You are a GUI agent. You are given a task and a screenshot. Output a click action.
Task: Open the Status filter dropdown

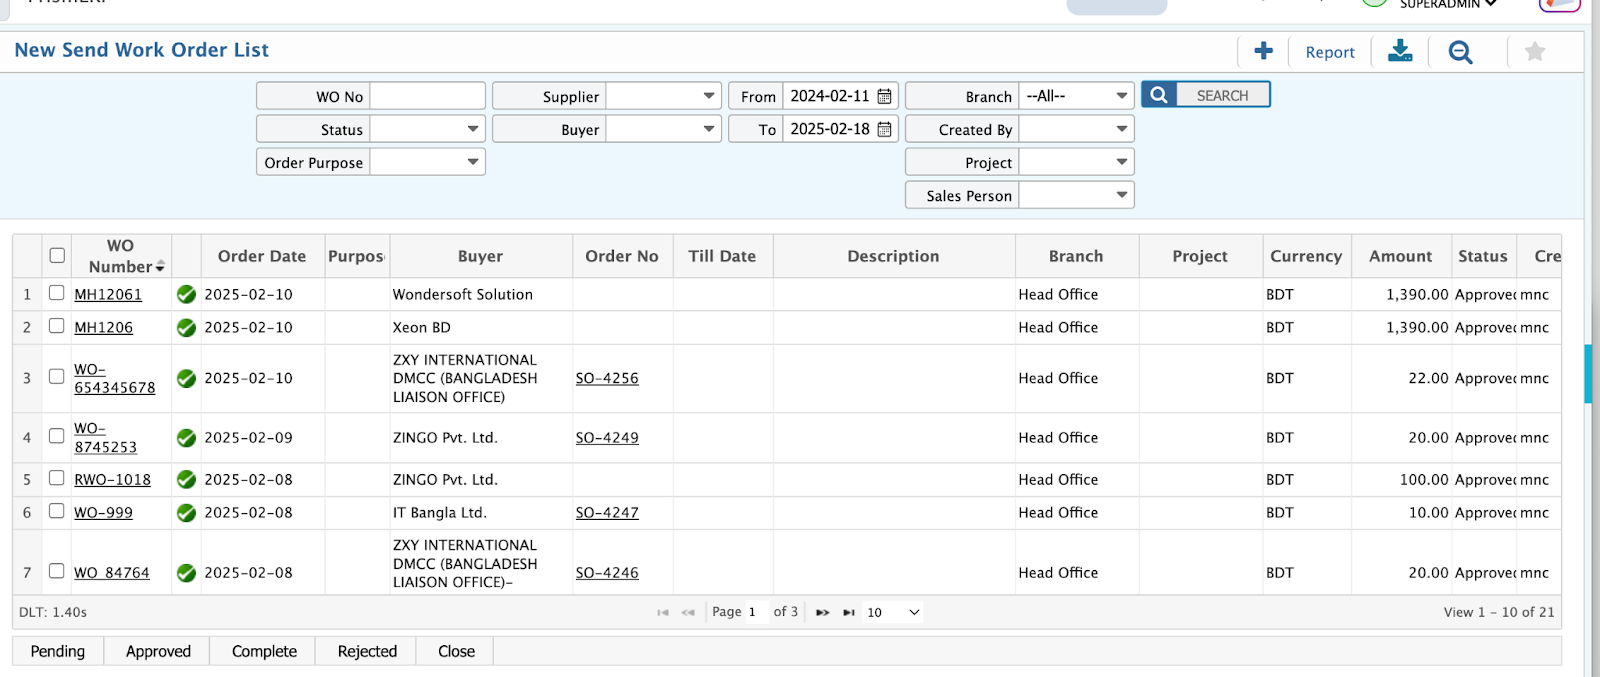coord(427,129)
